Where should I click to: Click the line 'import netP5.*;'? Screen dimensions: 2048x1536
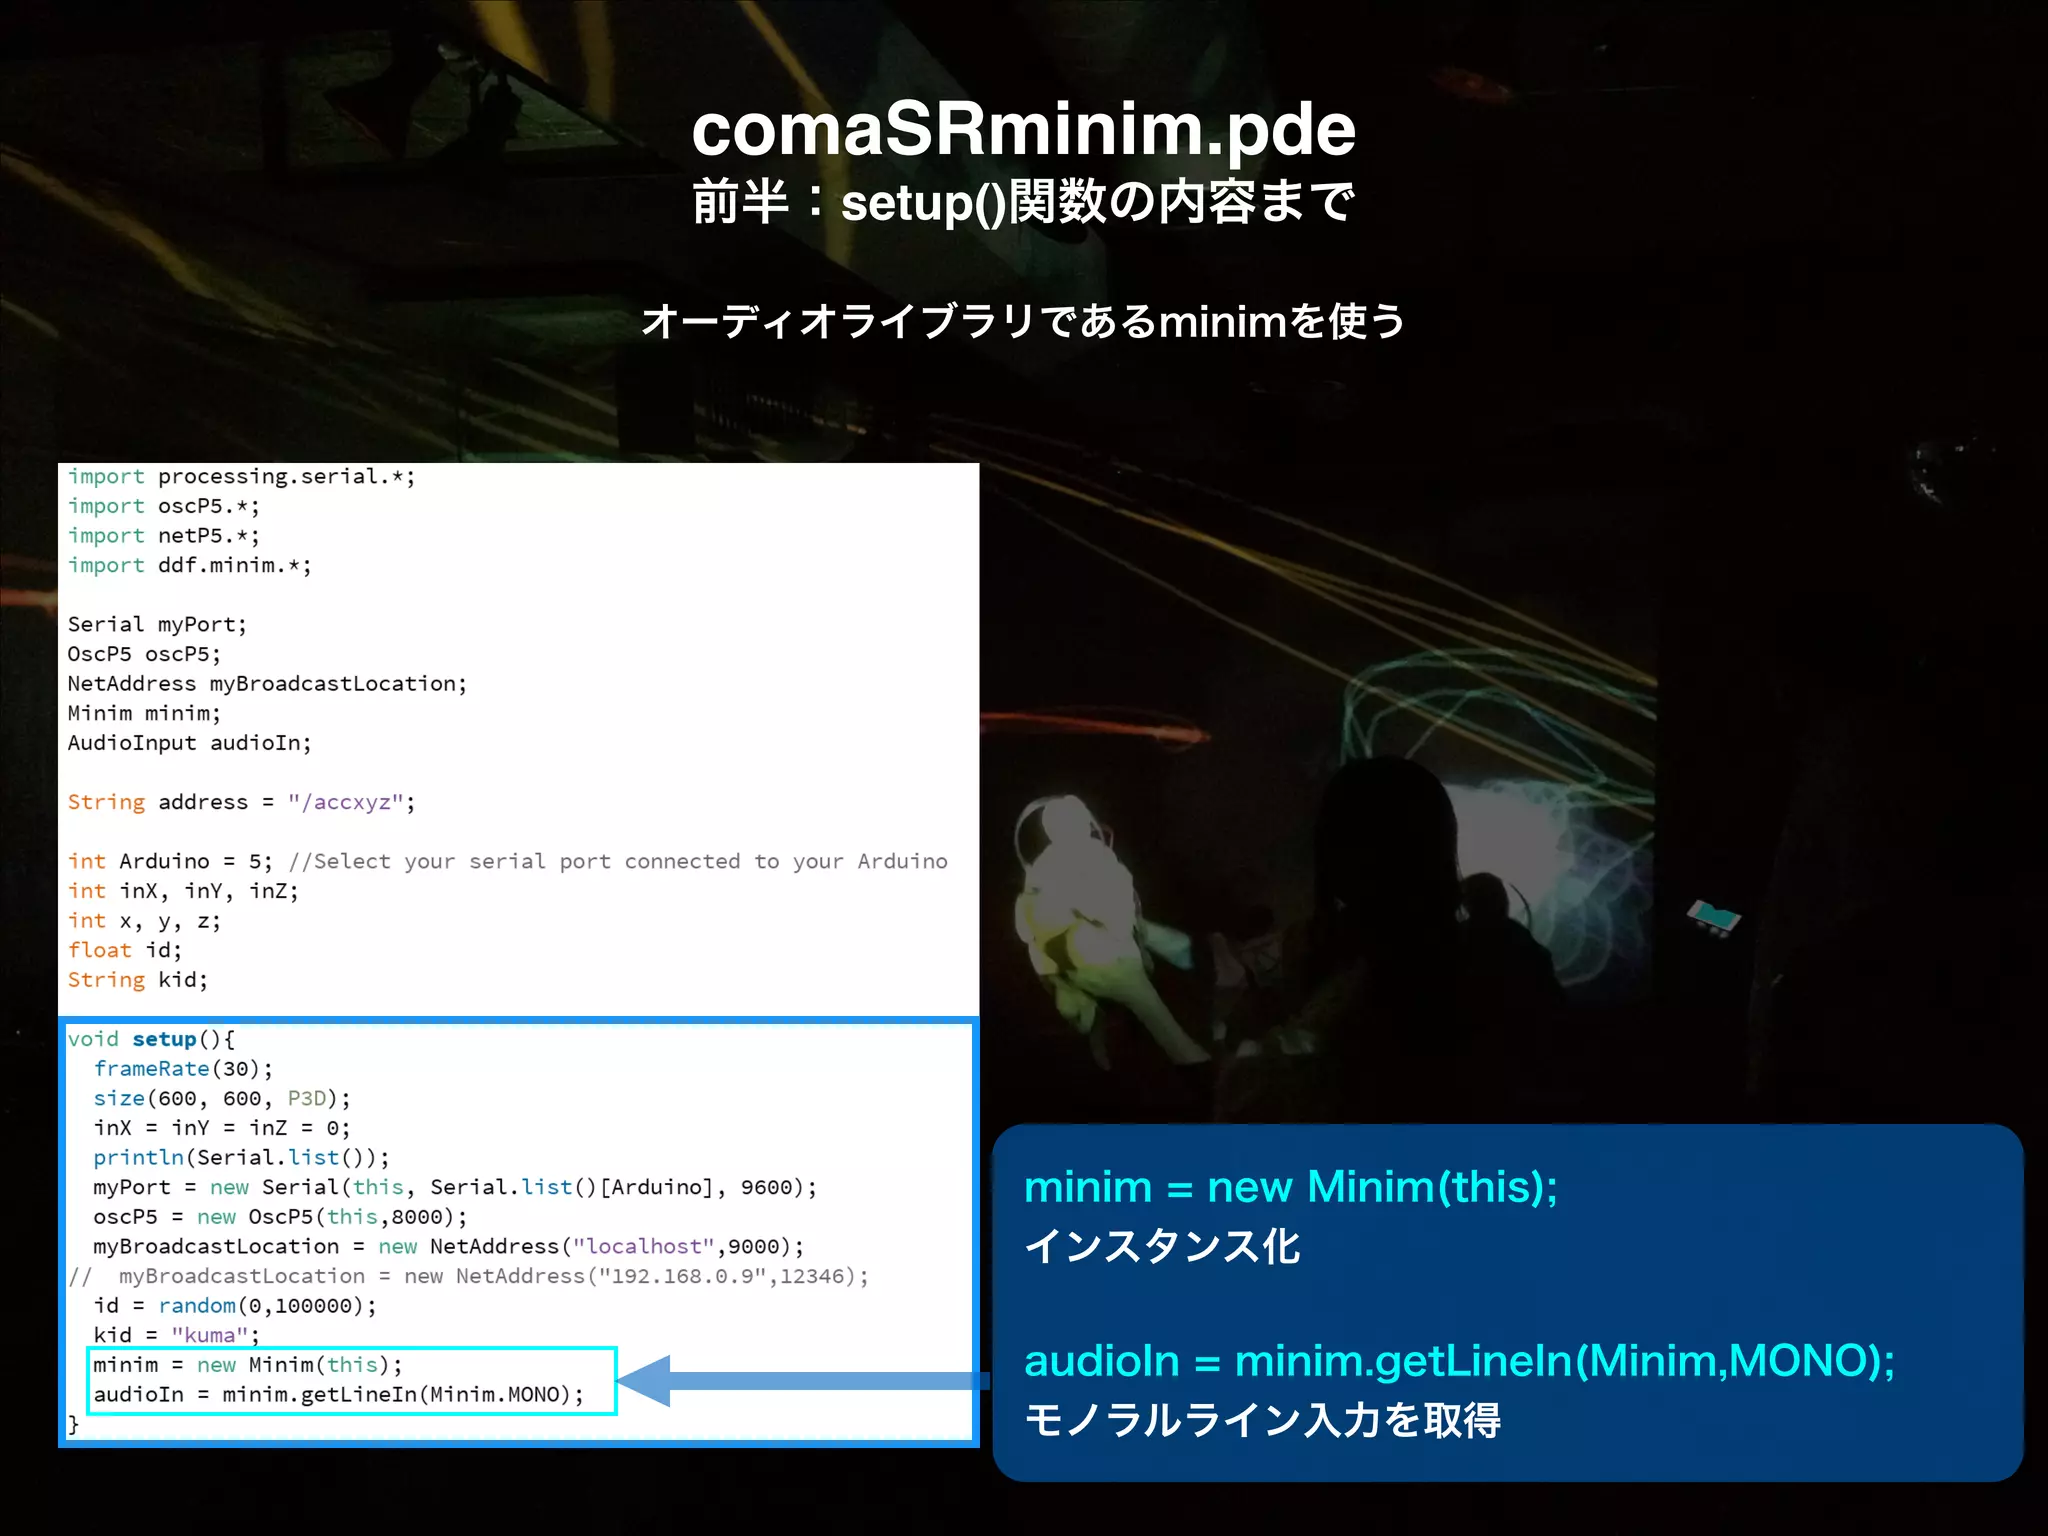pos(163,536)
